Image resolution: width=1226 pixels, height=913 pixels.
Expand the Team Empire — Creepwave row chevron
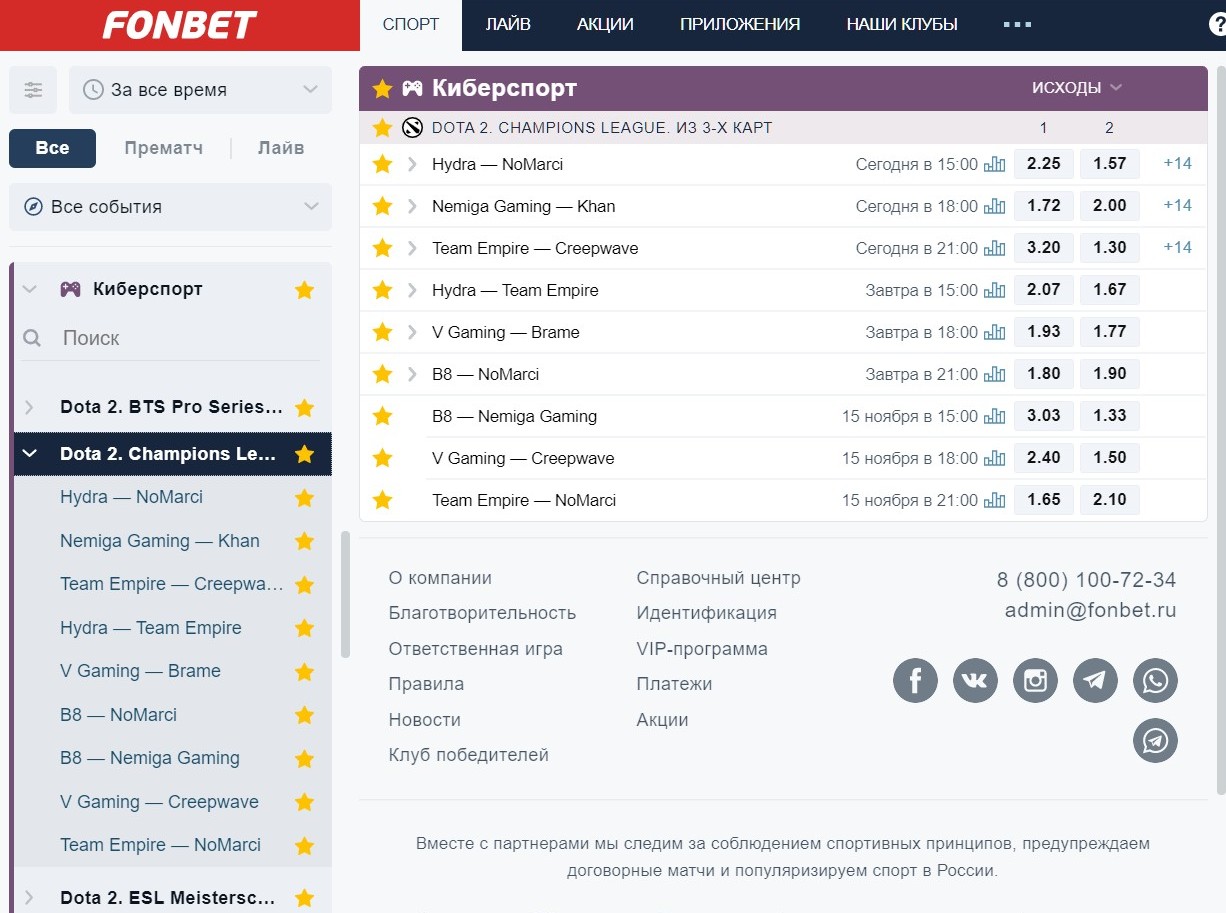pos(412,248)
